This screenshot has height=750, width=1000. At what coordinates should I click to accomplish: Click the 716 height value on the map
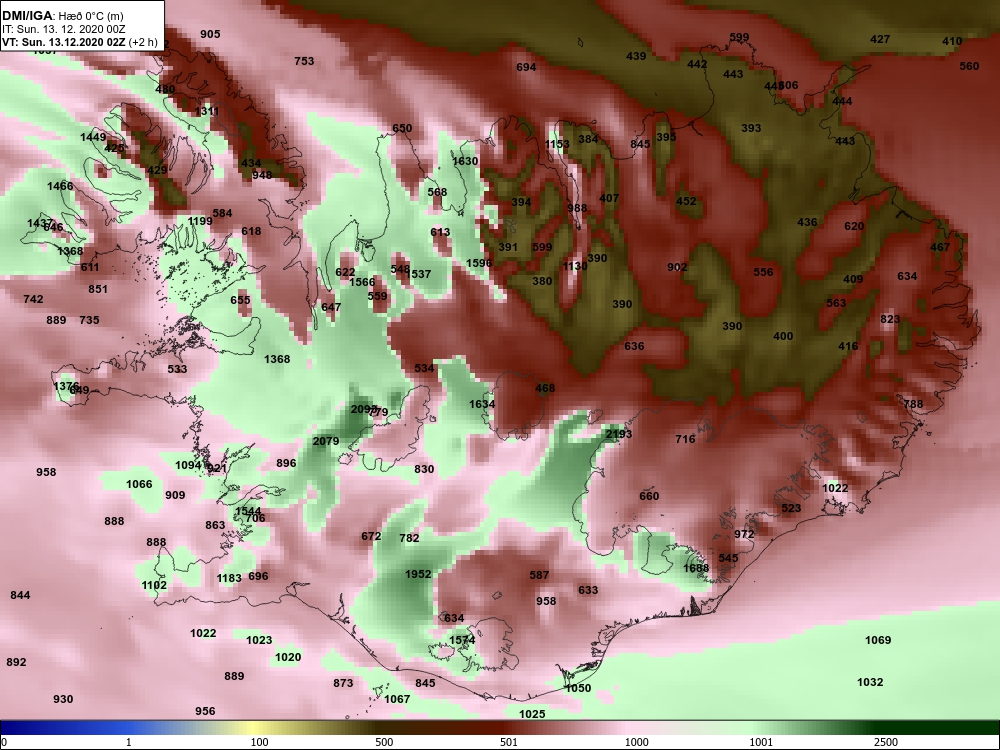point(685,439)
